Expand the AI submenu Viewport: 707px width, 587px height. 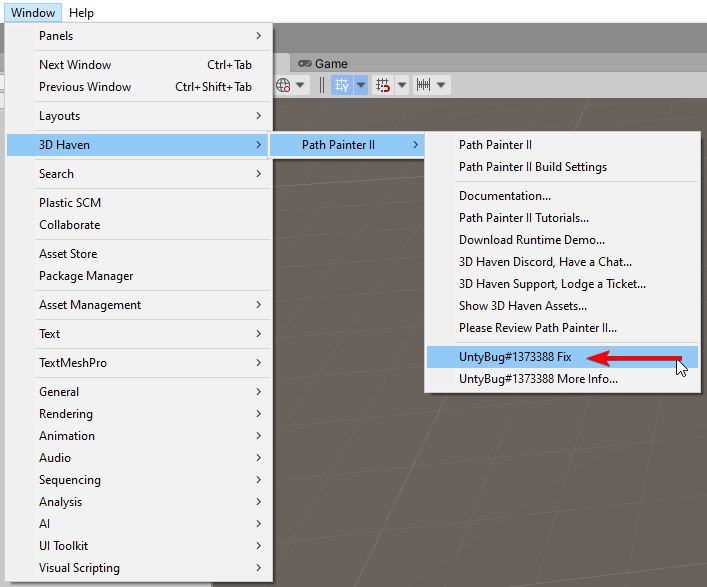coord(139,523)
